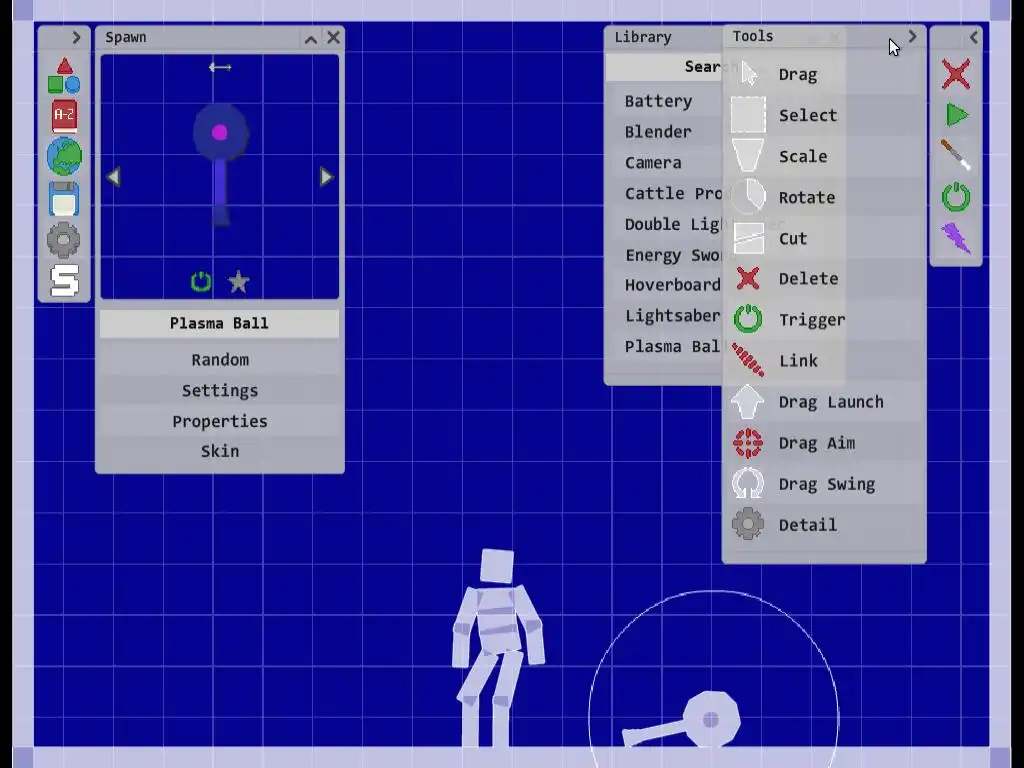Collapse the right toolbar chevron
The image size is (1024, 768).
coord(974,37)
